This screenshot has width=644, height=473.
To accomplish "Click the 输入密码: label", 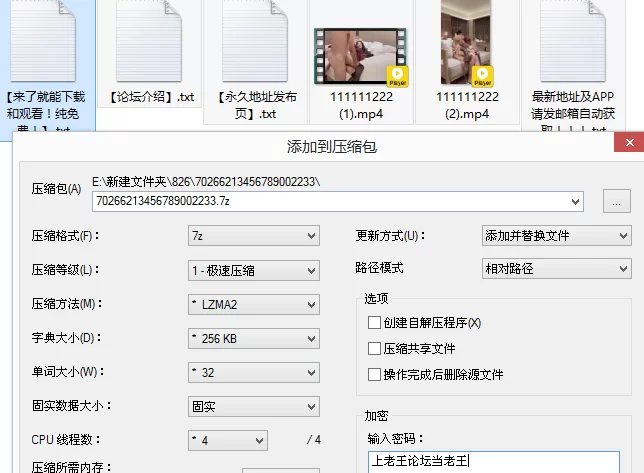I will (395, 439).
